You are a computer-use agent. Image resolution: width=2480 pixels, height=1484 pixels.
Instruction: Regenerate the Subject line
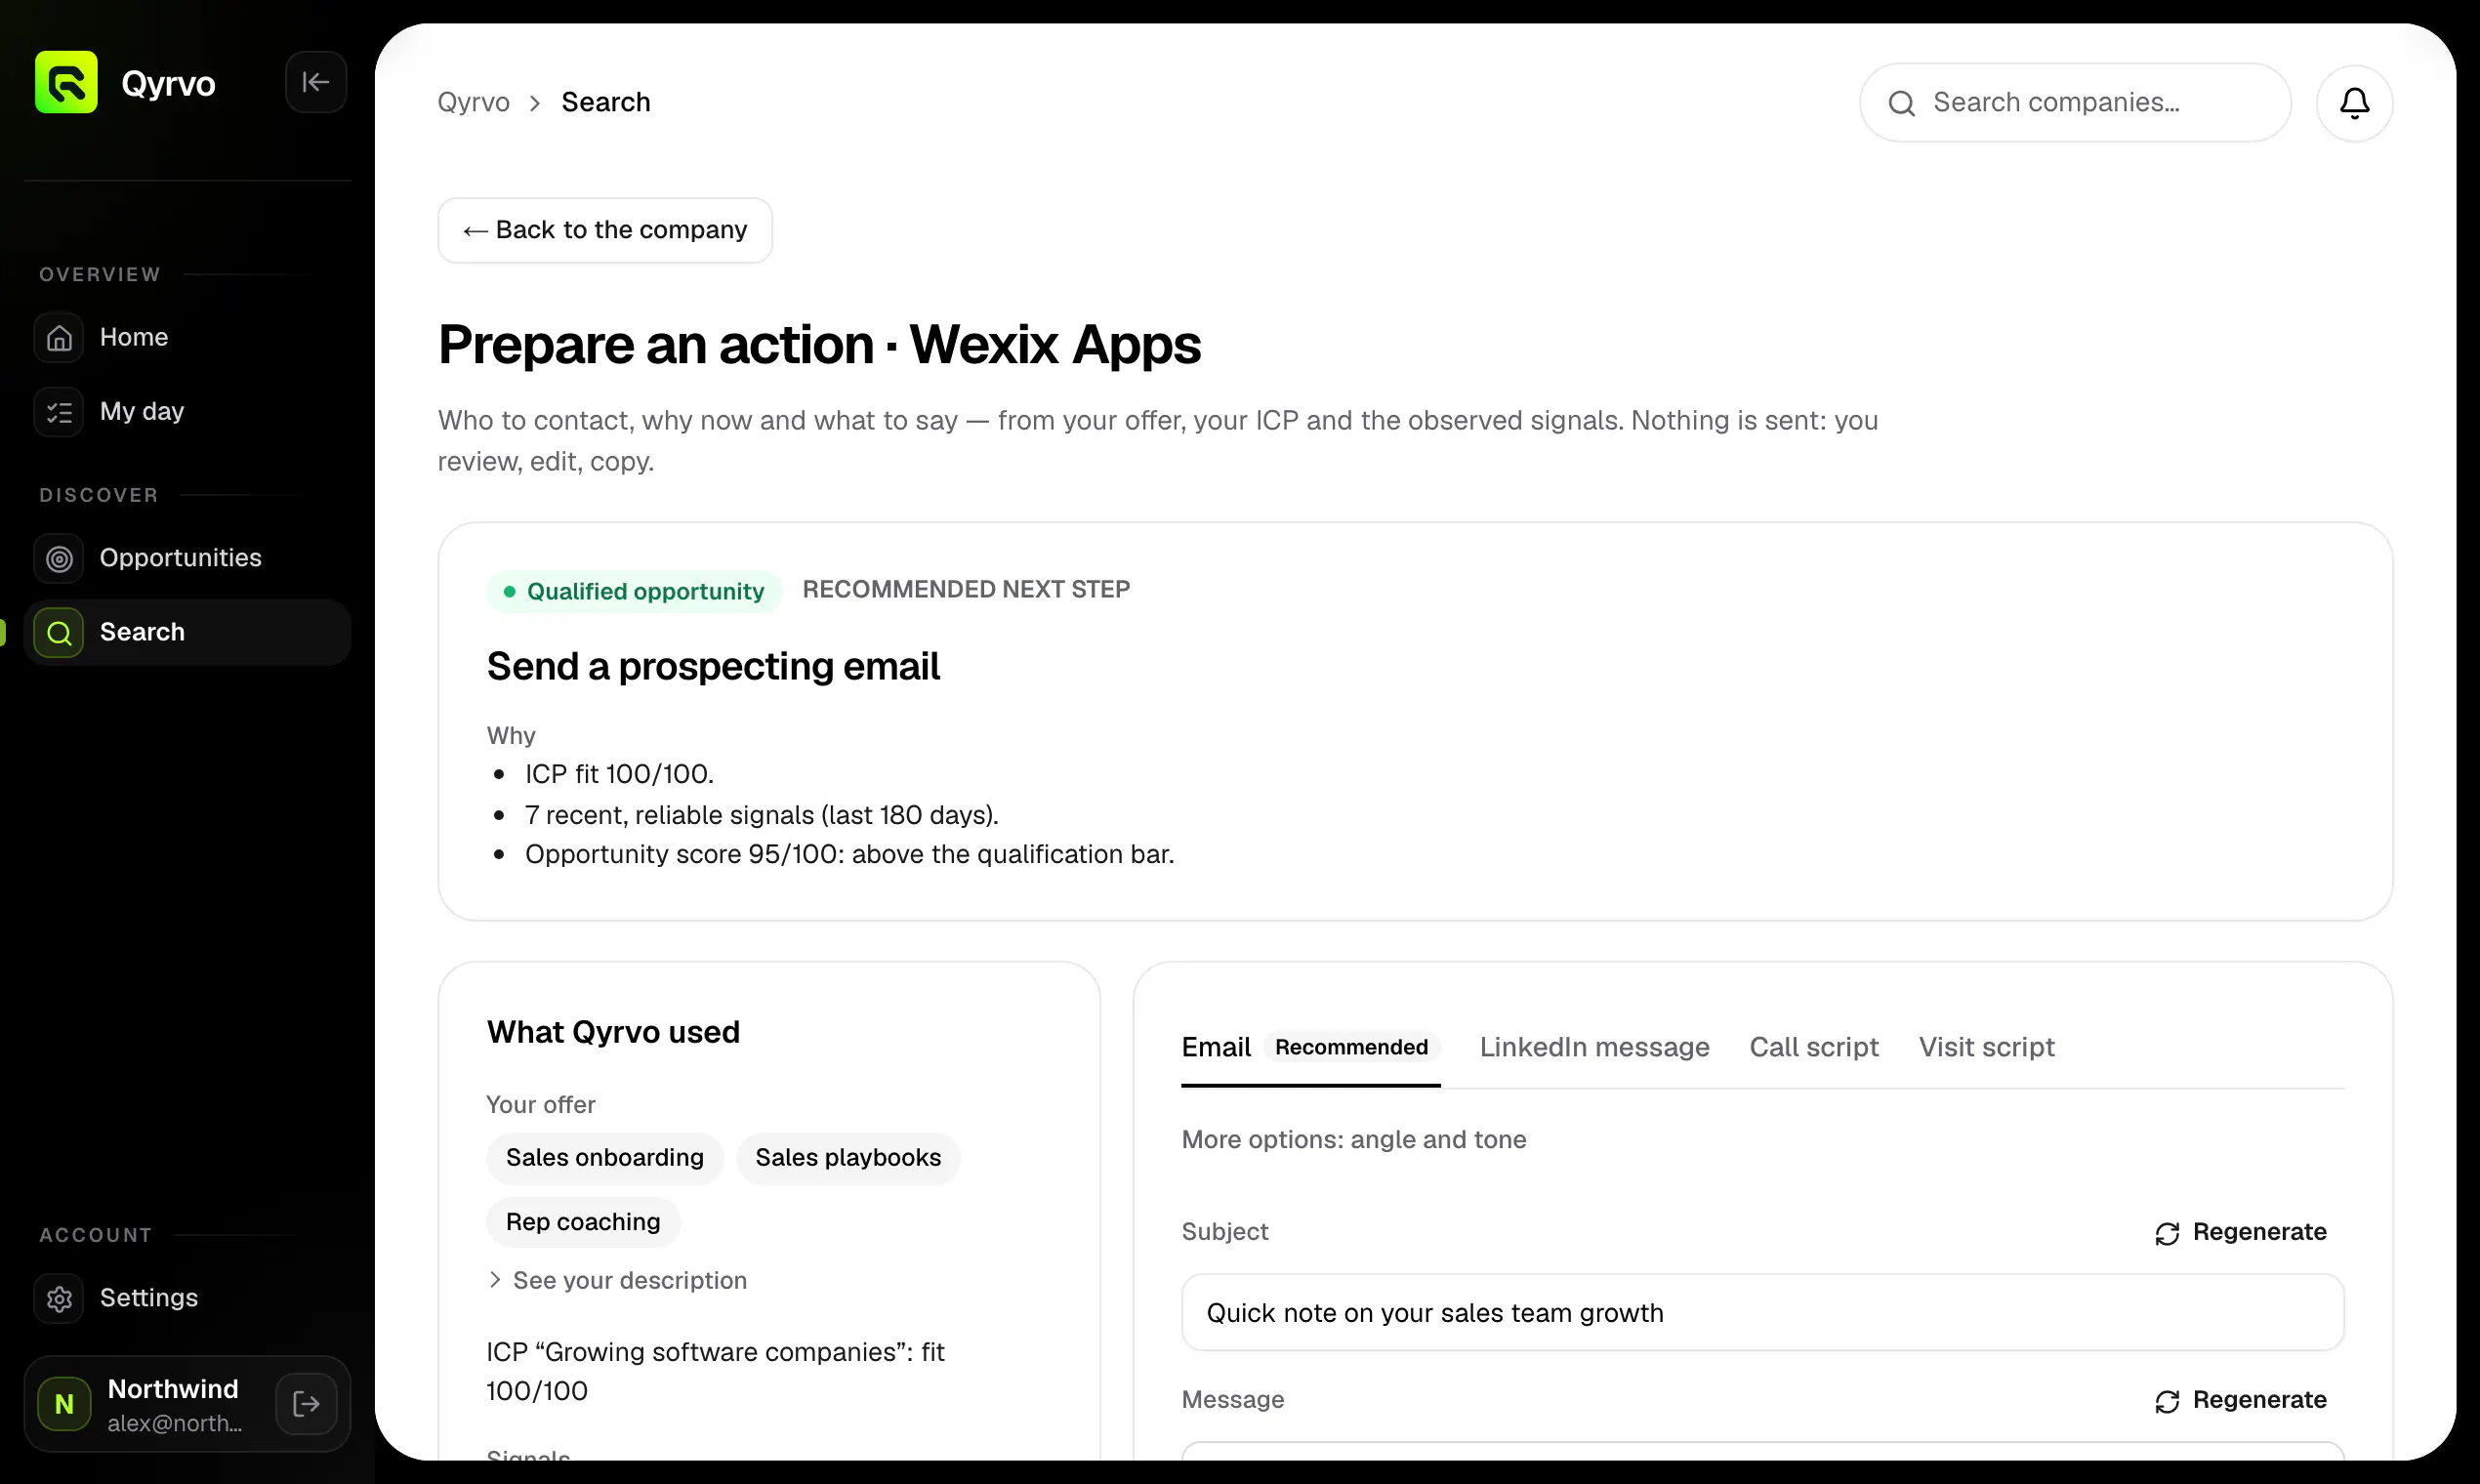coord(2240,1232)
